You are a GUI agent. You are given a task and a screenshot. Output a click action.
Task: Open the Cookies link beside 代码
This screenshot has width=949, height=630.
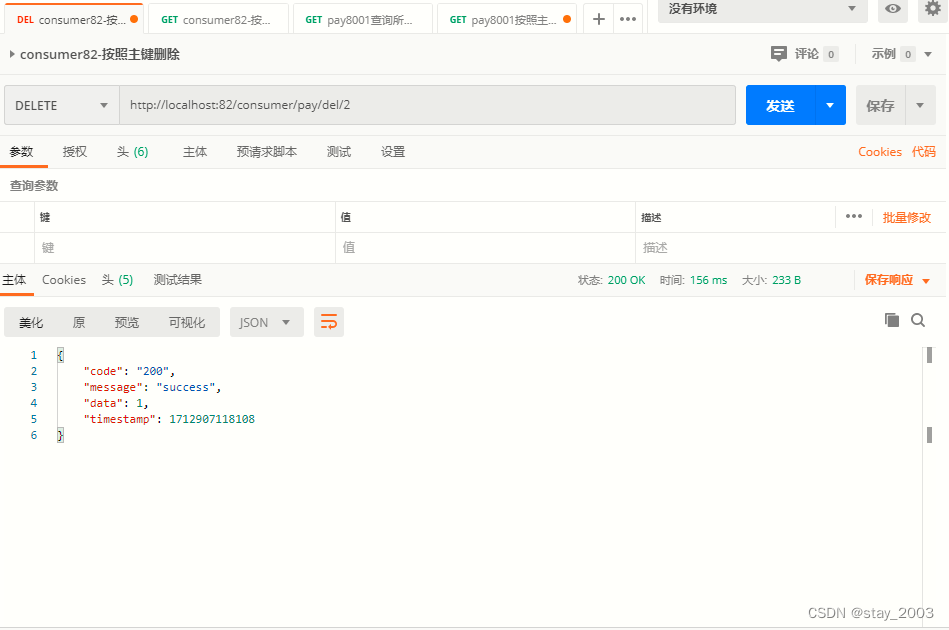(x=880, y=152)
